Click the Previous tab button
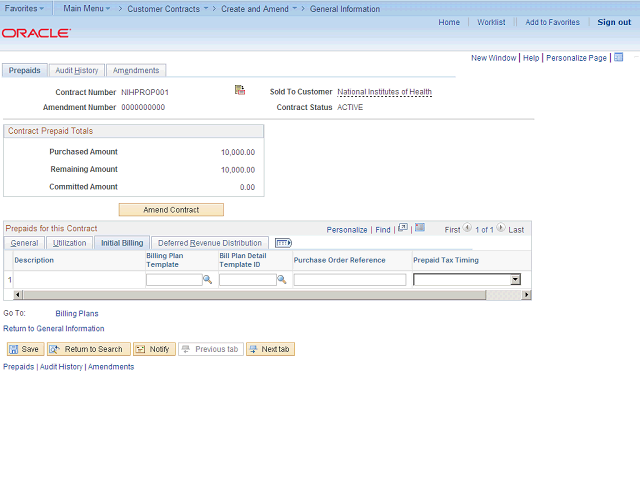640x480 pixels. (x=211, y=349)
